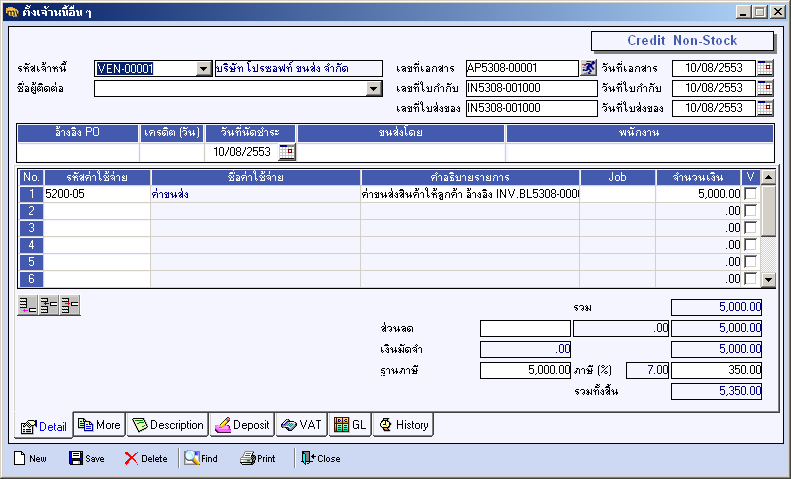Toggle V checkbox on row 6

[x=750, y=278]
